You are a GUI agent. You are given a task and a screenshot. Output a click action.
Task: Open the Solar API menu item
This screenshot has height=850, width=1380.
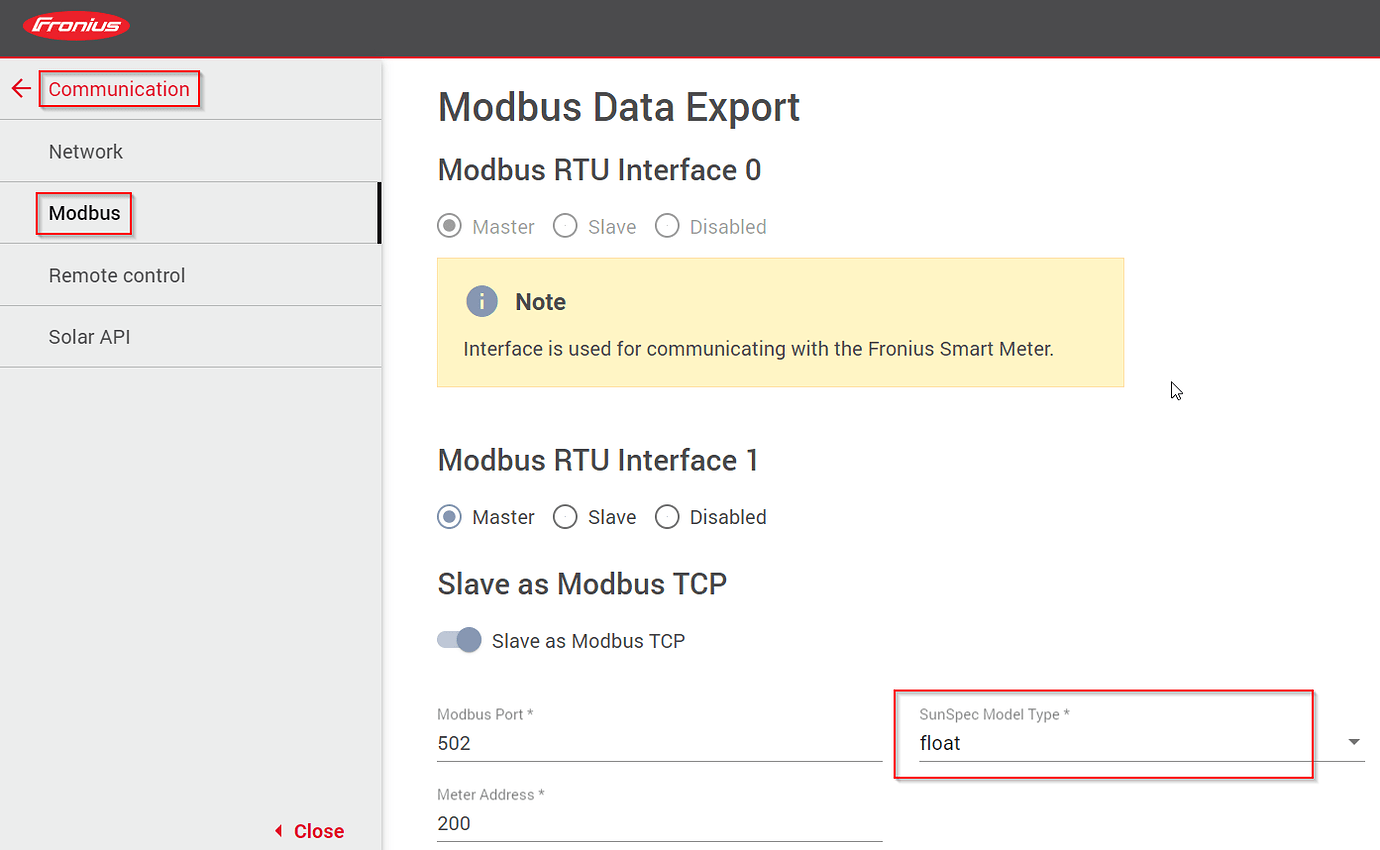tap(190, 337)
